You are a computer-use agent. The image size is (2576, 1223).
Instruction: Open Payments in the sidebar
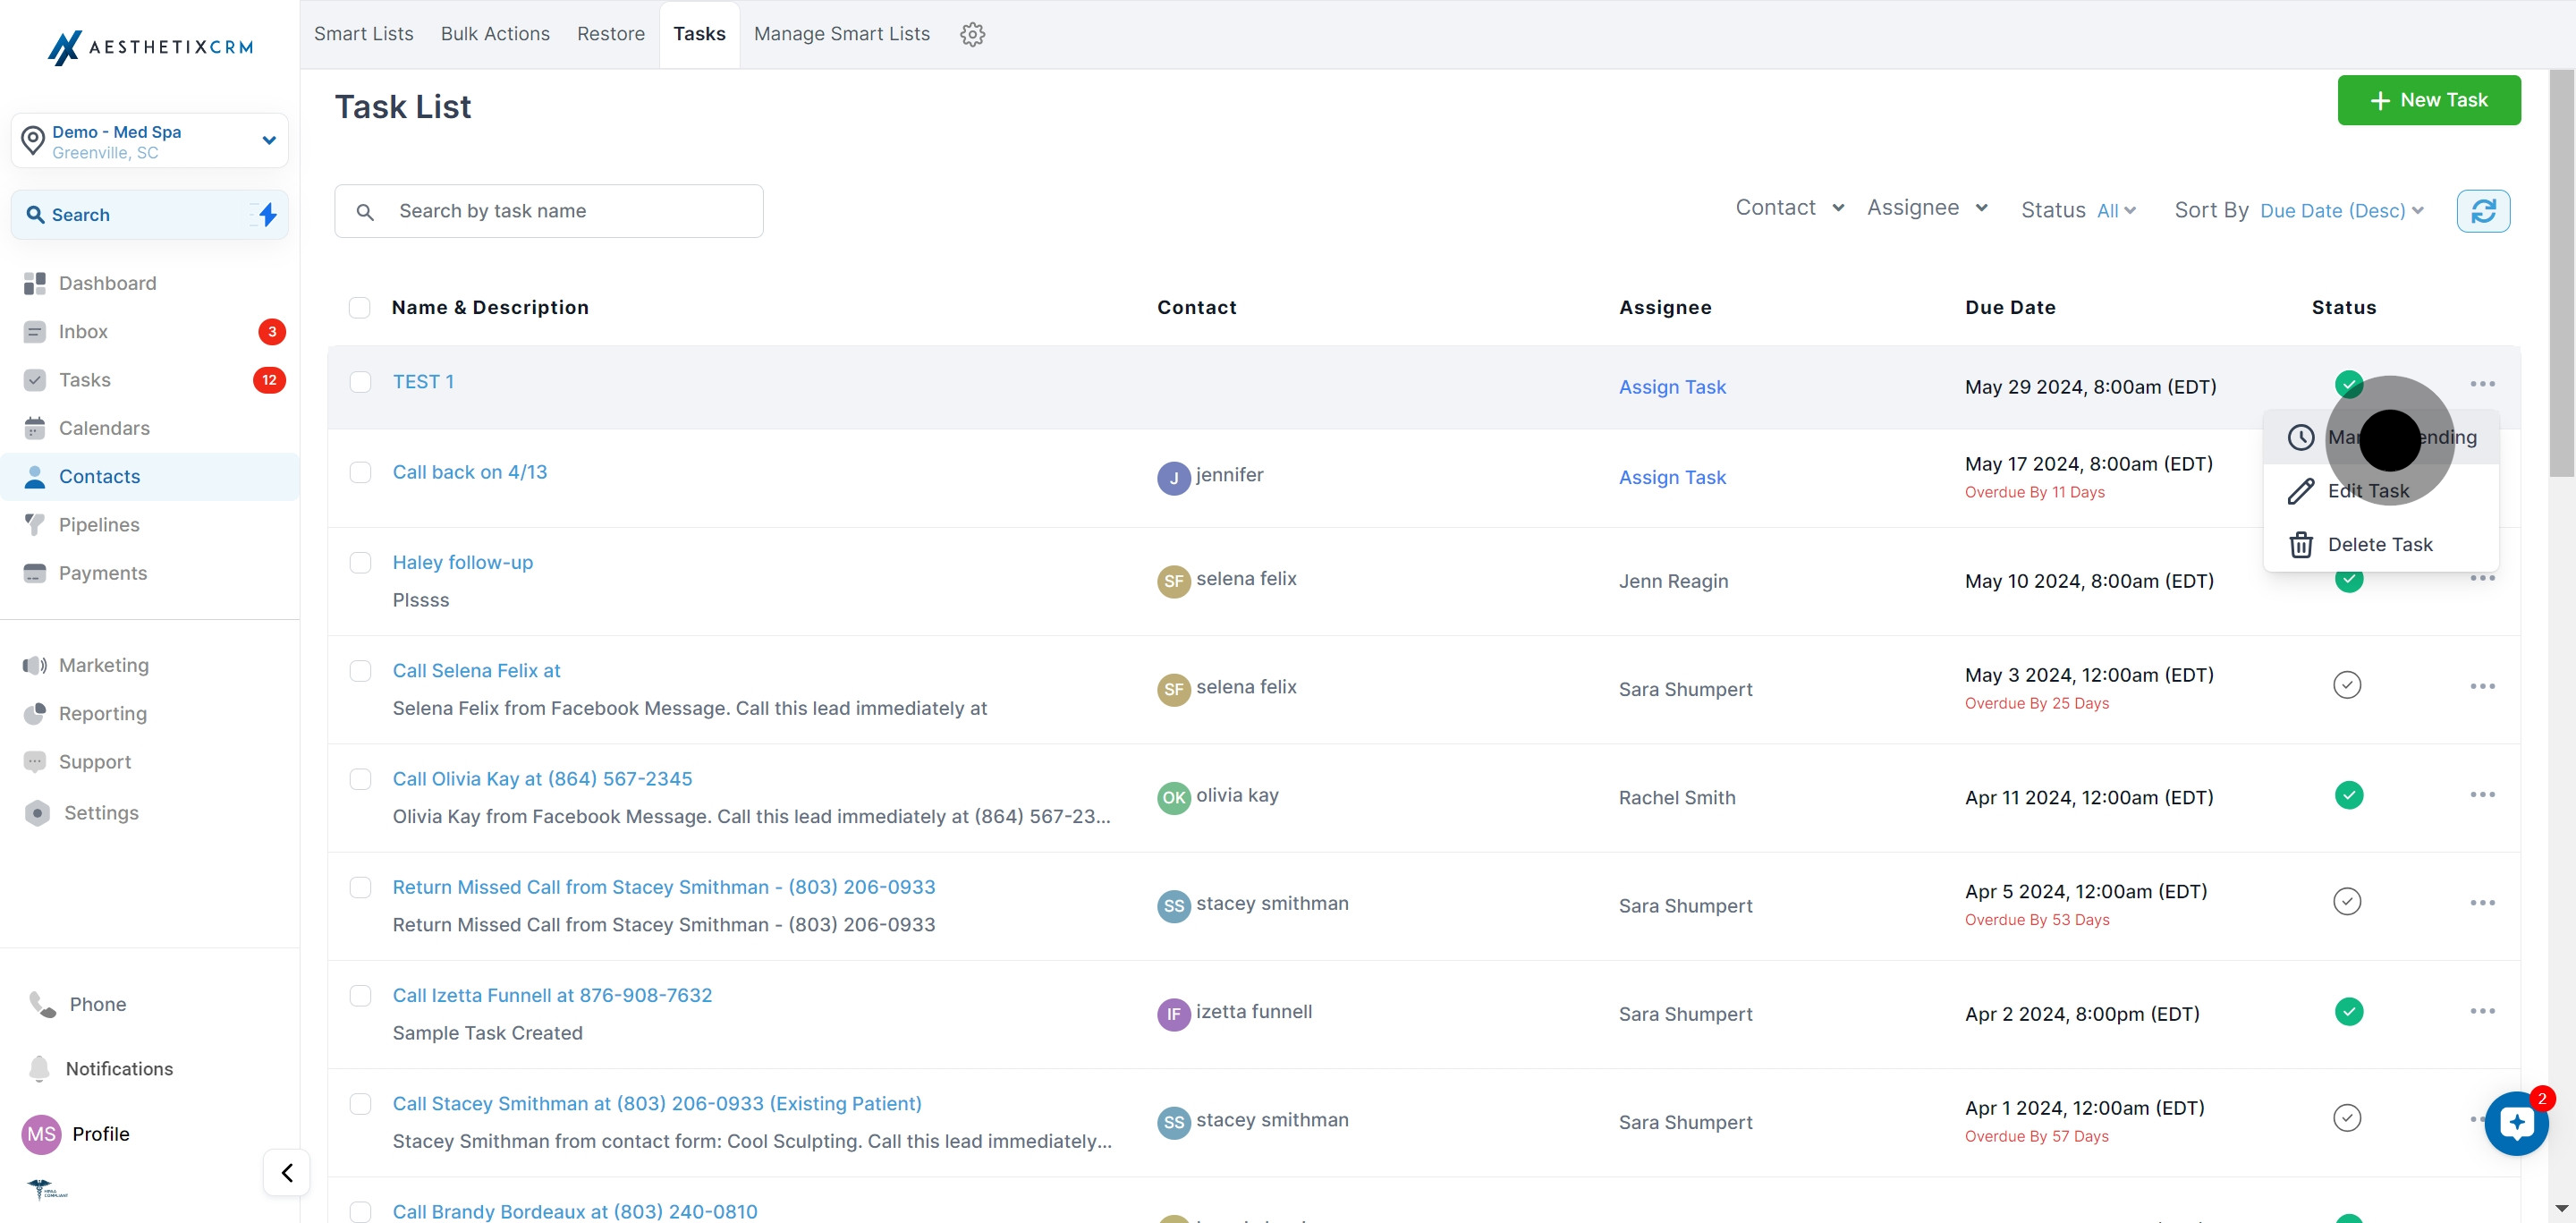point(103,573)
